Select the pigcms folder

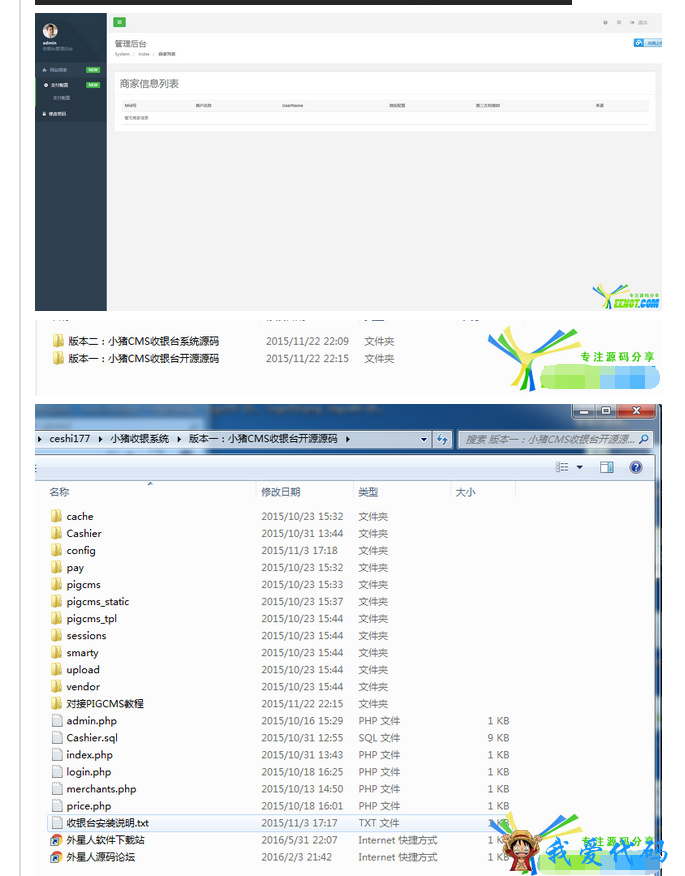75,584
